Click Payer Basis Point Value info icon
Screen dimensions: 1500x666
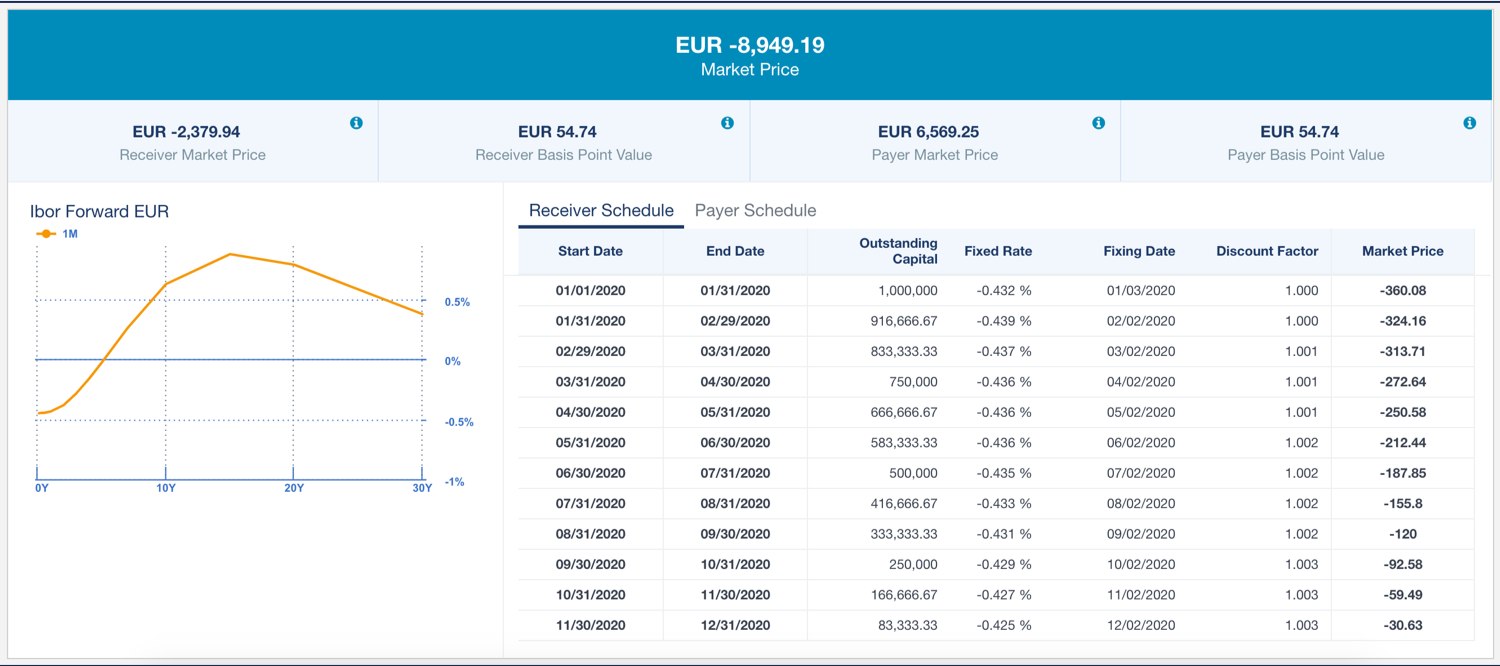pos(1469,123)
